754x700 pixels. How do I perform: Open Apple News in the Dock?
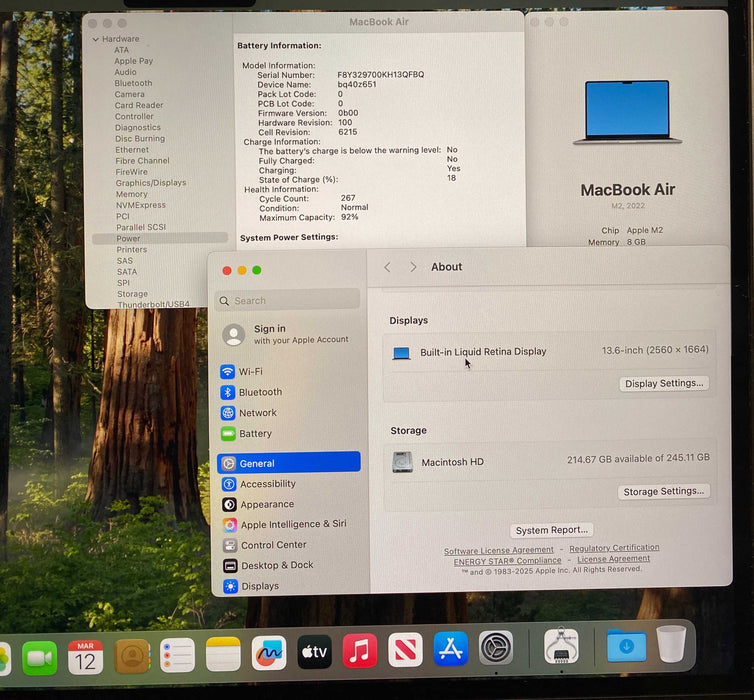[x=405, y=650]
